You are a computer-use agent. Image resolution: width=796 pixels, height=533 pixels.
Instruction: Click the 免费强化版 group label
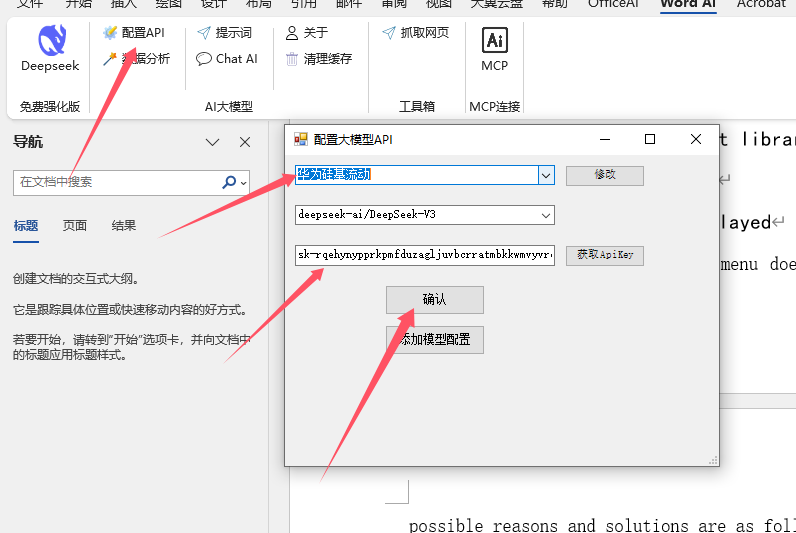pos(50,107)
